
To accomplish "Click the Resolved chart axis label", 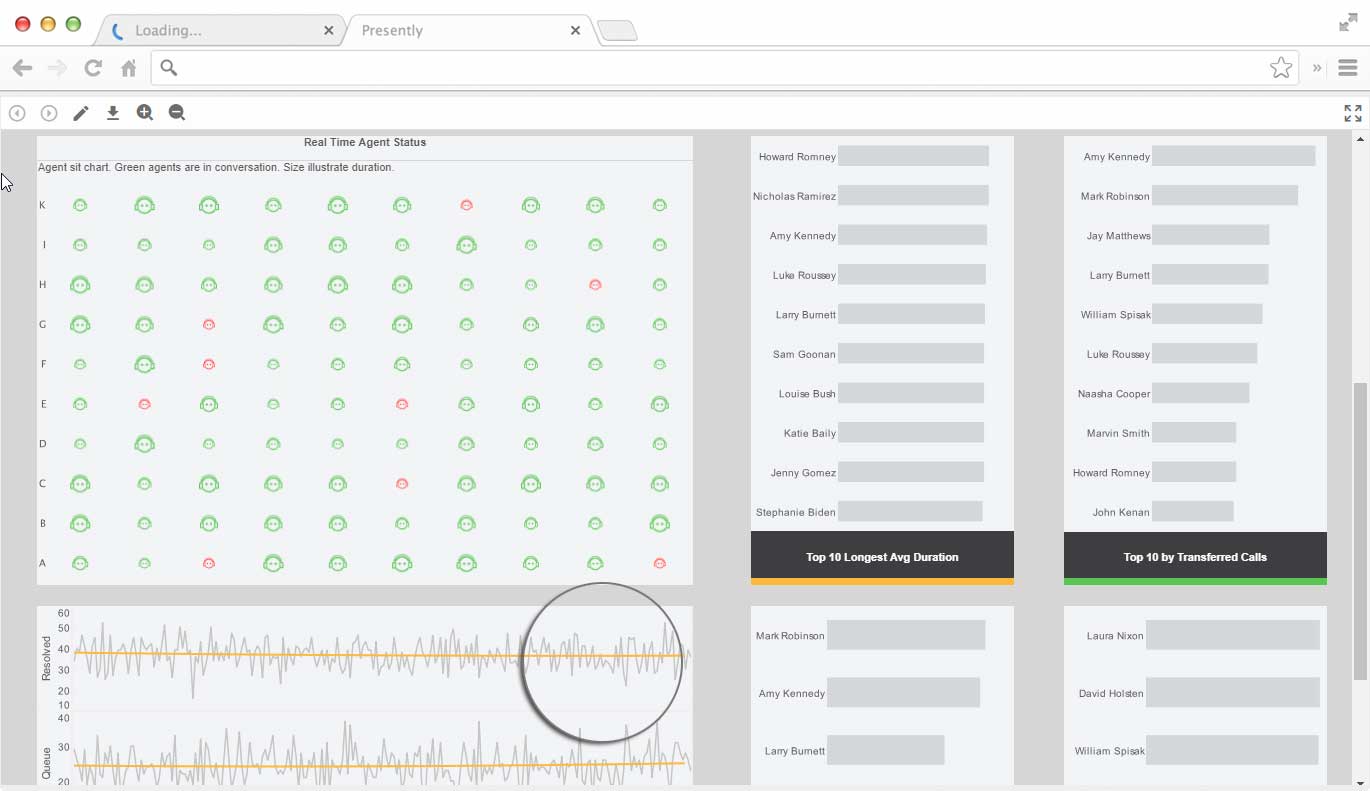I will coord(46,657).
